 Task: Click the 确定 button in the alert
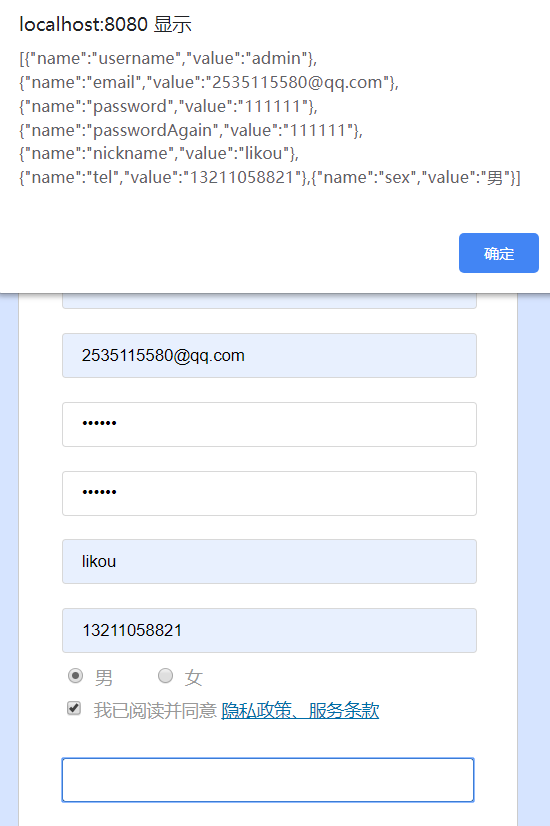point(498,253)
